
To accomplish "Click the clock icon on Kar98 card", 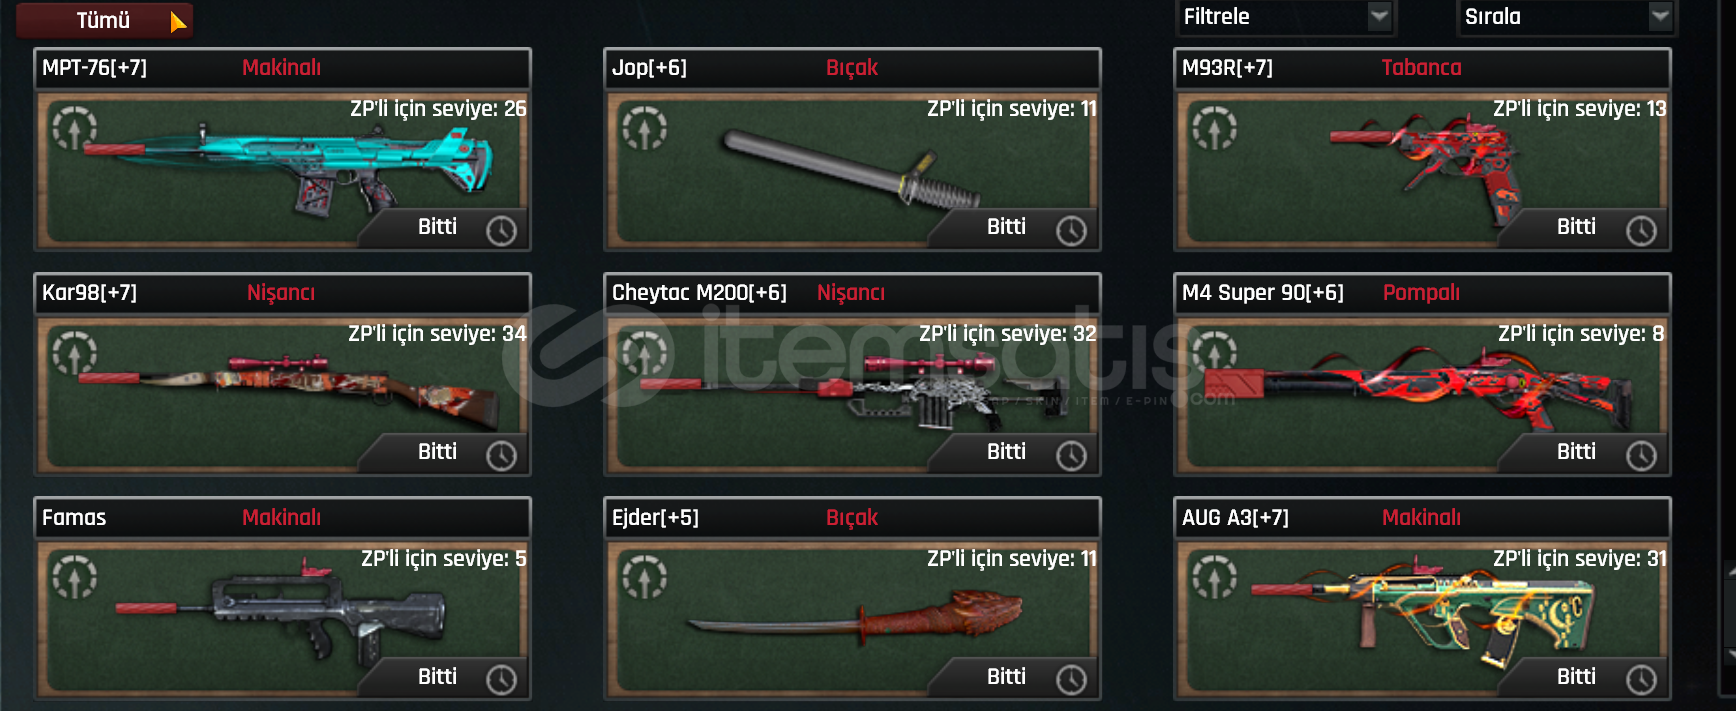I will (501, 456).
